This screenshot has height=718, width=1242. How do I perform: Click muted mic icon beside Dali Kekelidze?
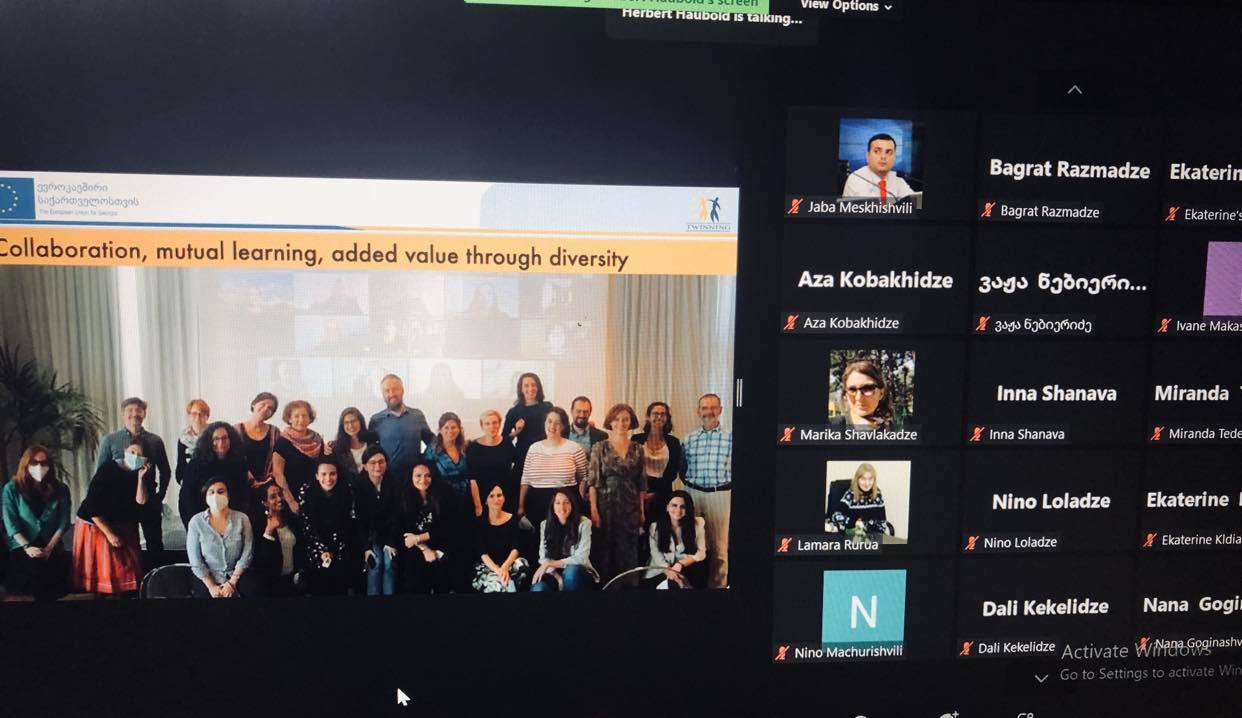(x=966, y=648)
